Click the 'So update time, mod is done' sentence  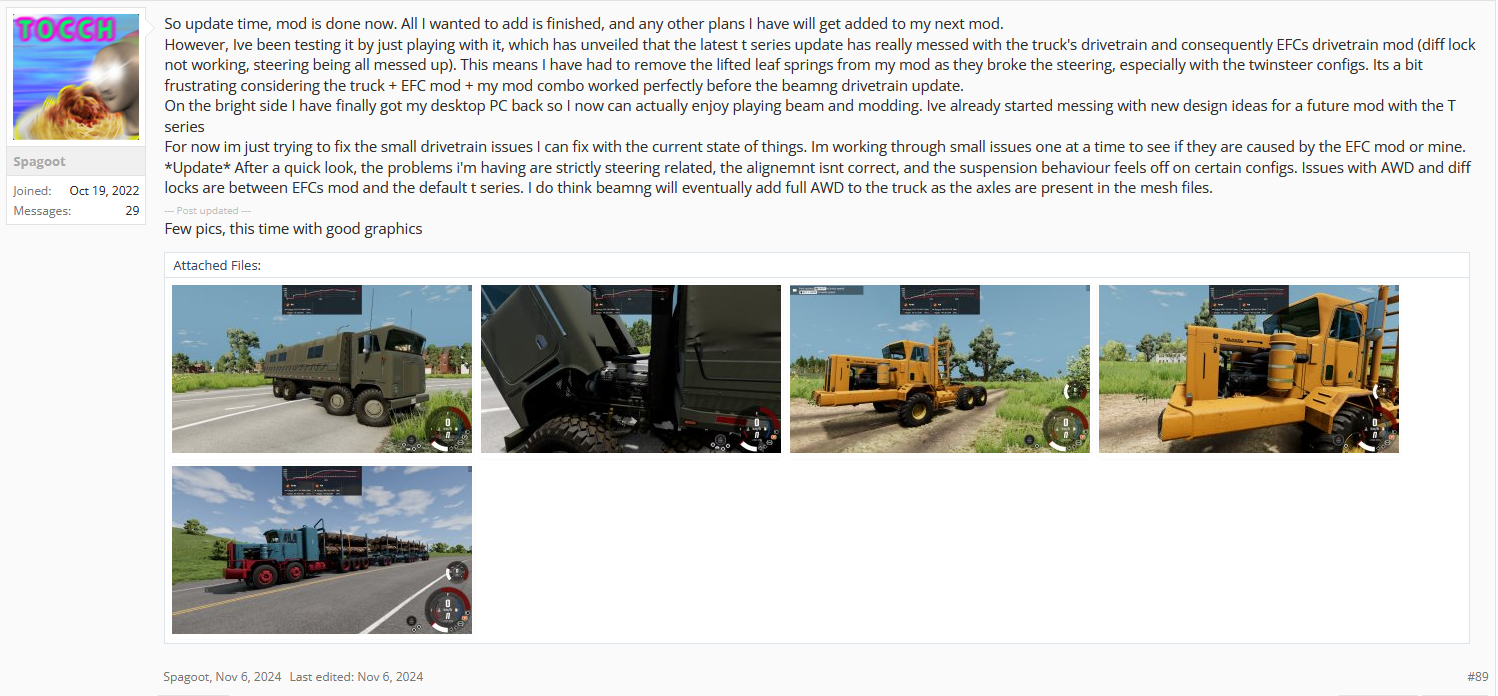pyautogui.click(x=584, y=23)
